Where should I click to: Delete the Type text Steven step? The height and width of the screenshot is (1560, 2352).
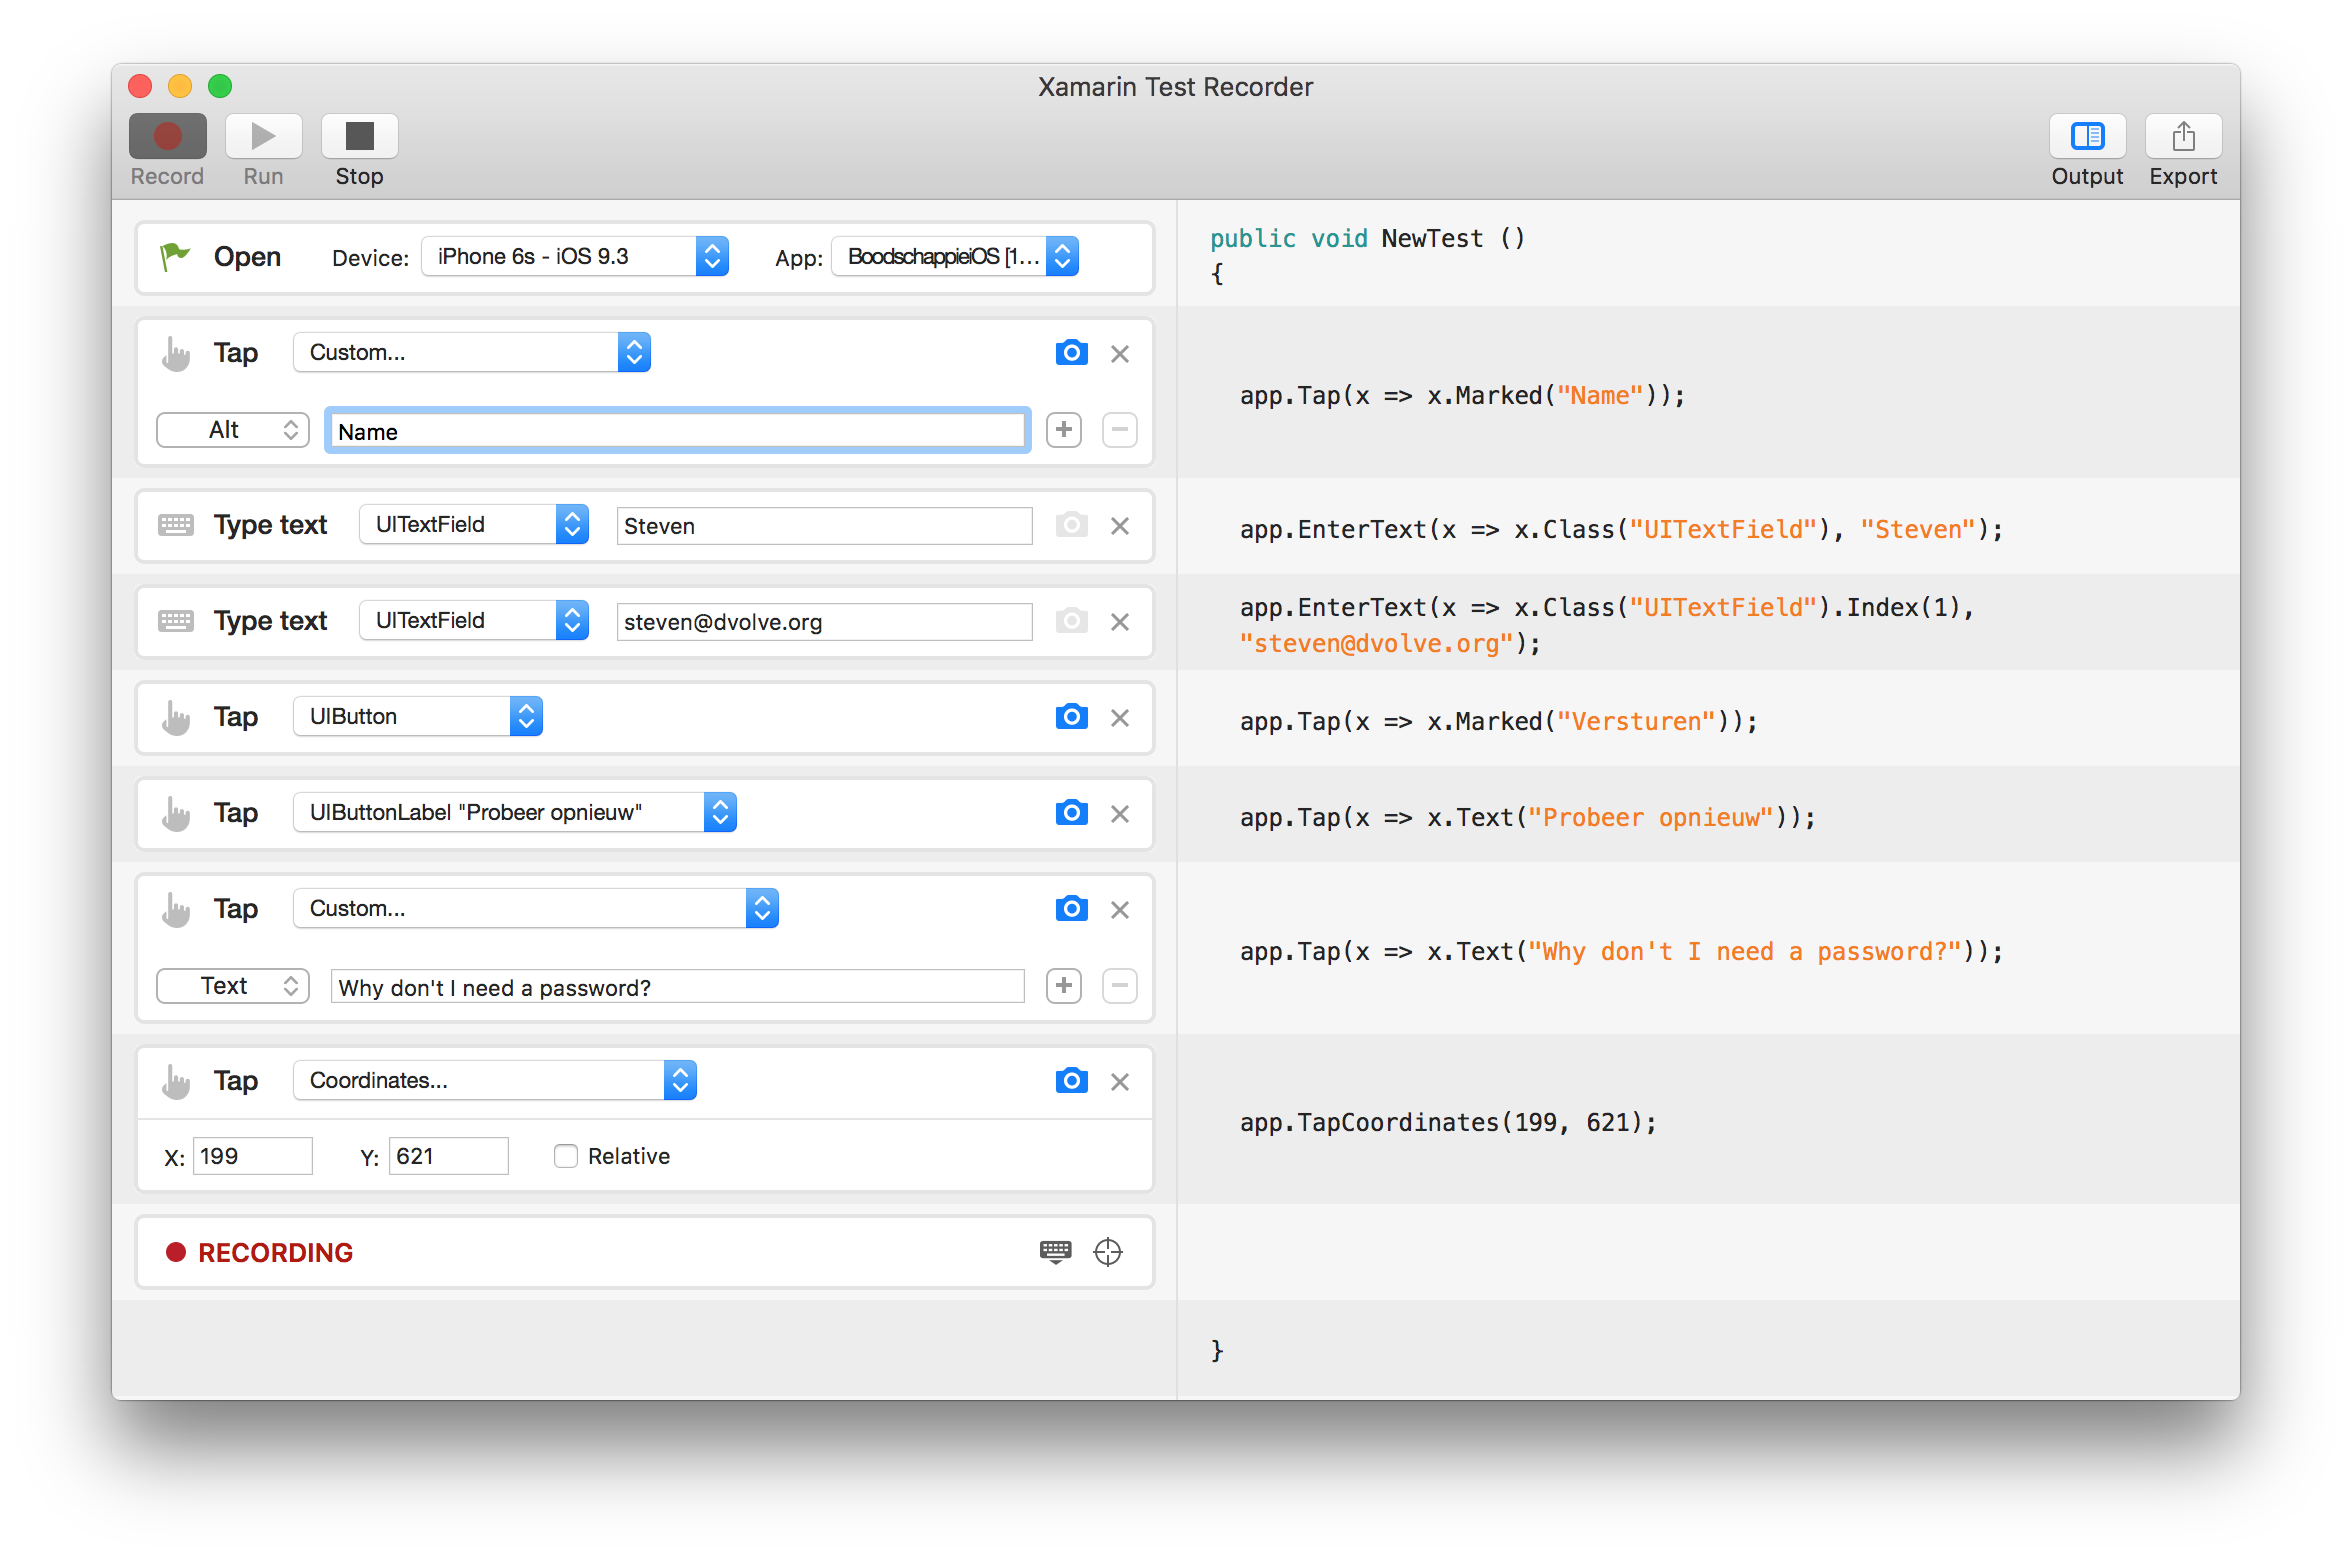1120,526
